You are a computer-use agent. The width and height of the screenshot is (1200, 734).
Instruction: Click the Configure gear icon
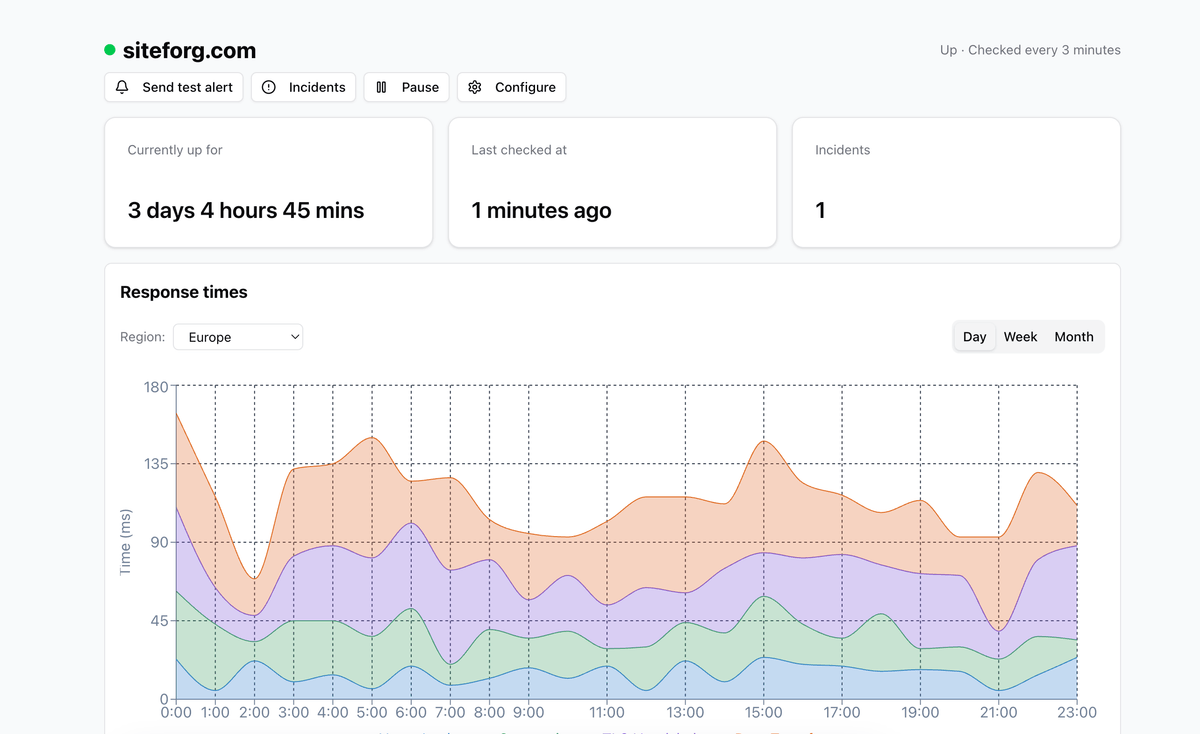475,87
